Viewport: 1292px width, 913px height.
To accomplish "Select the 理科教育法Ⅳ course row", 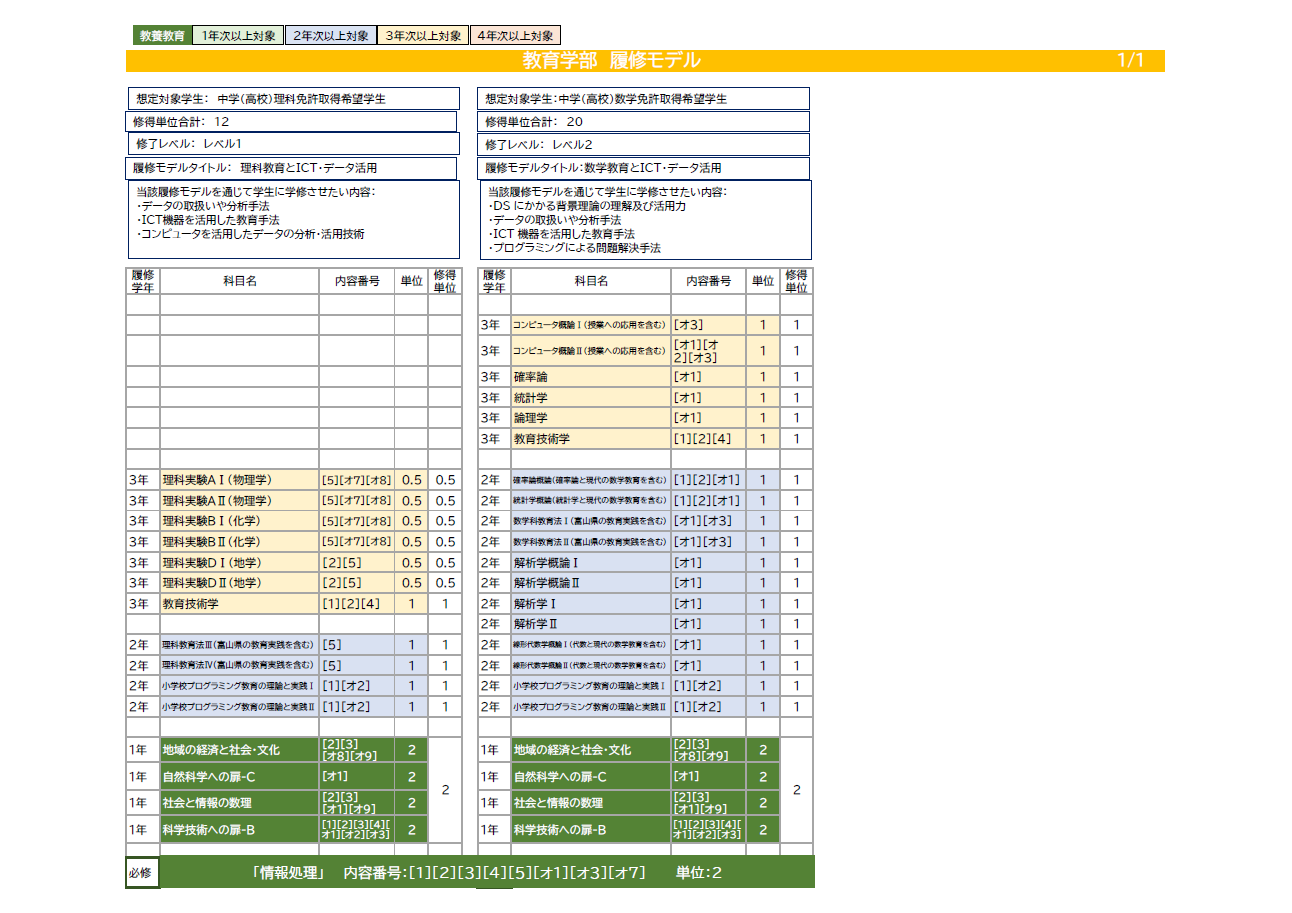I will (x=294, y=666).
